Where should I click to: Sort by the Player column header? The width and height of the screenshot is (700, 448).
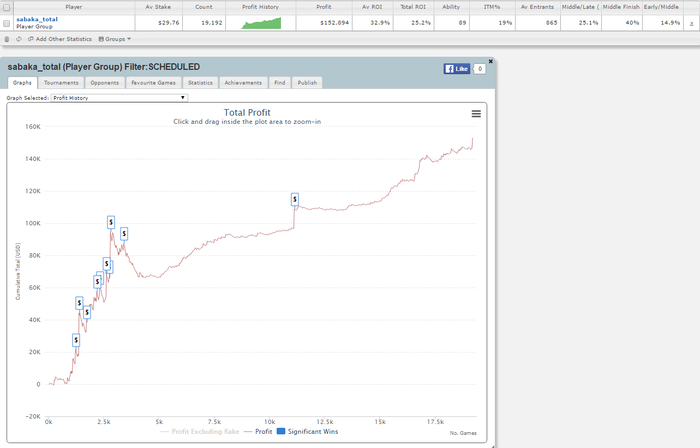click(x=74, y=7)
